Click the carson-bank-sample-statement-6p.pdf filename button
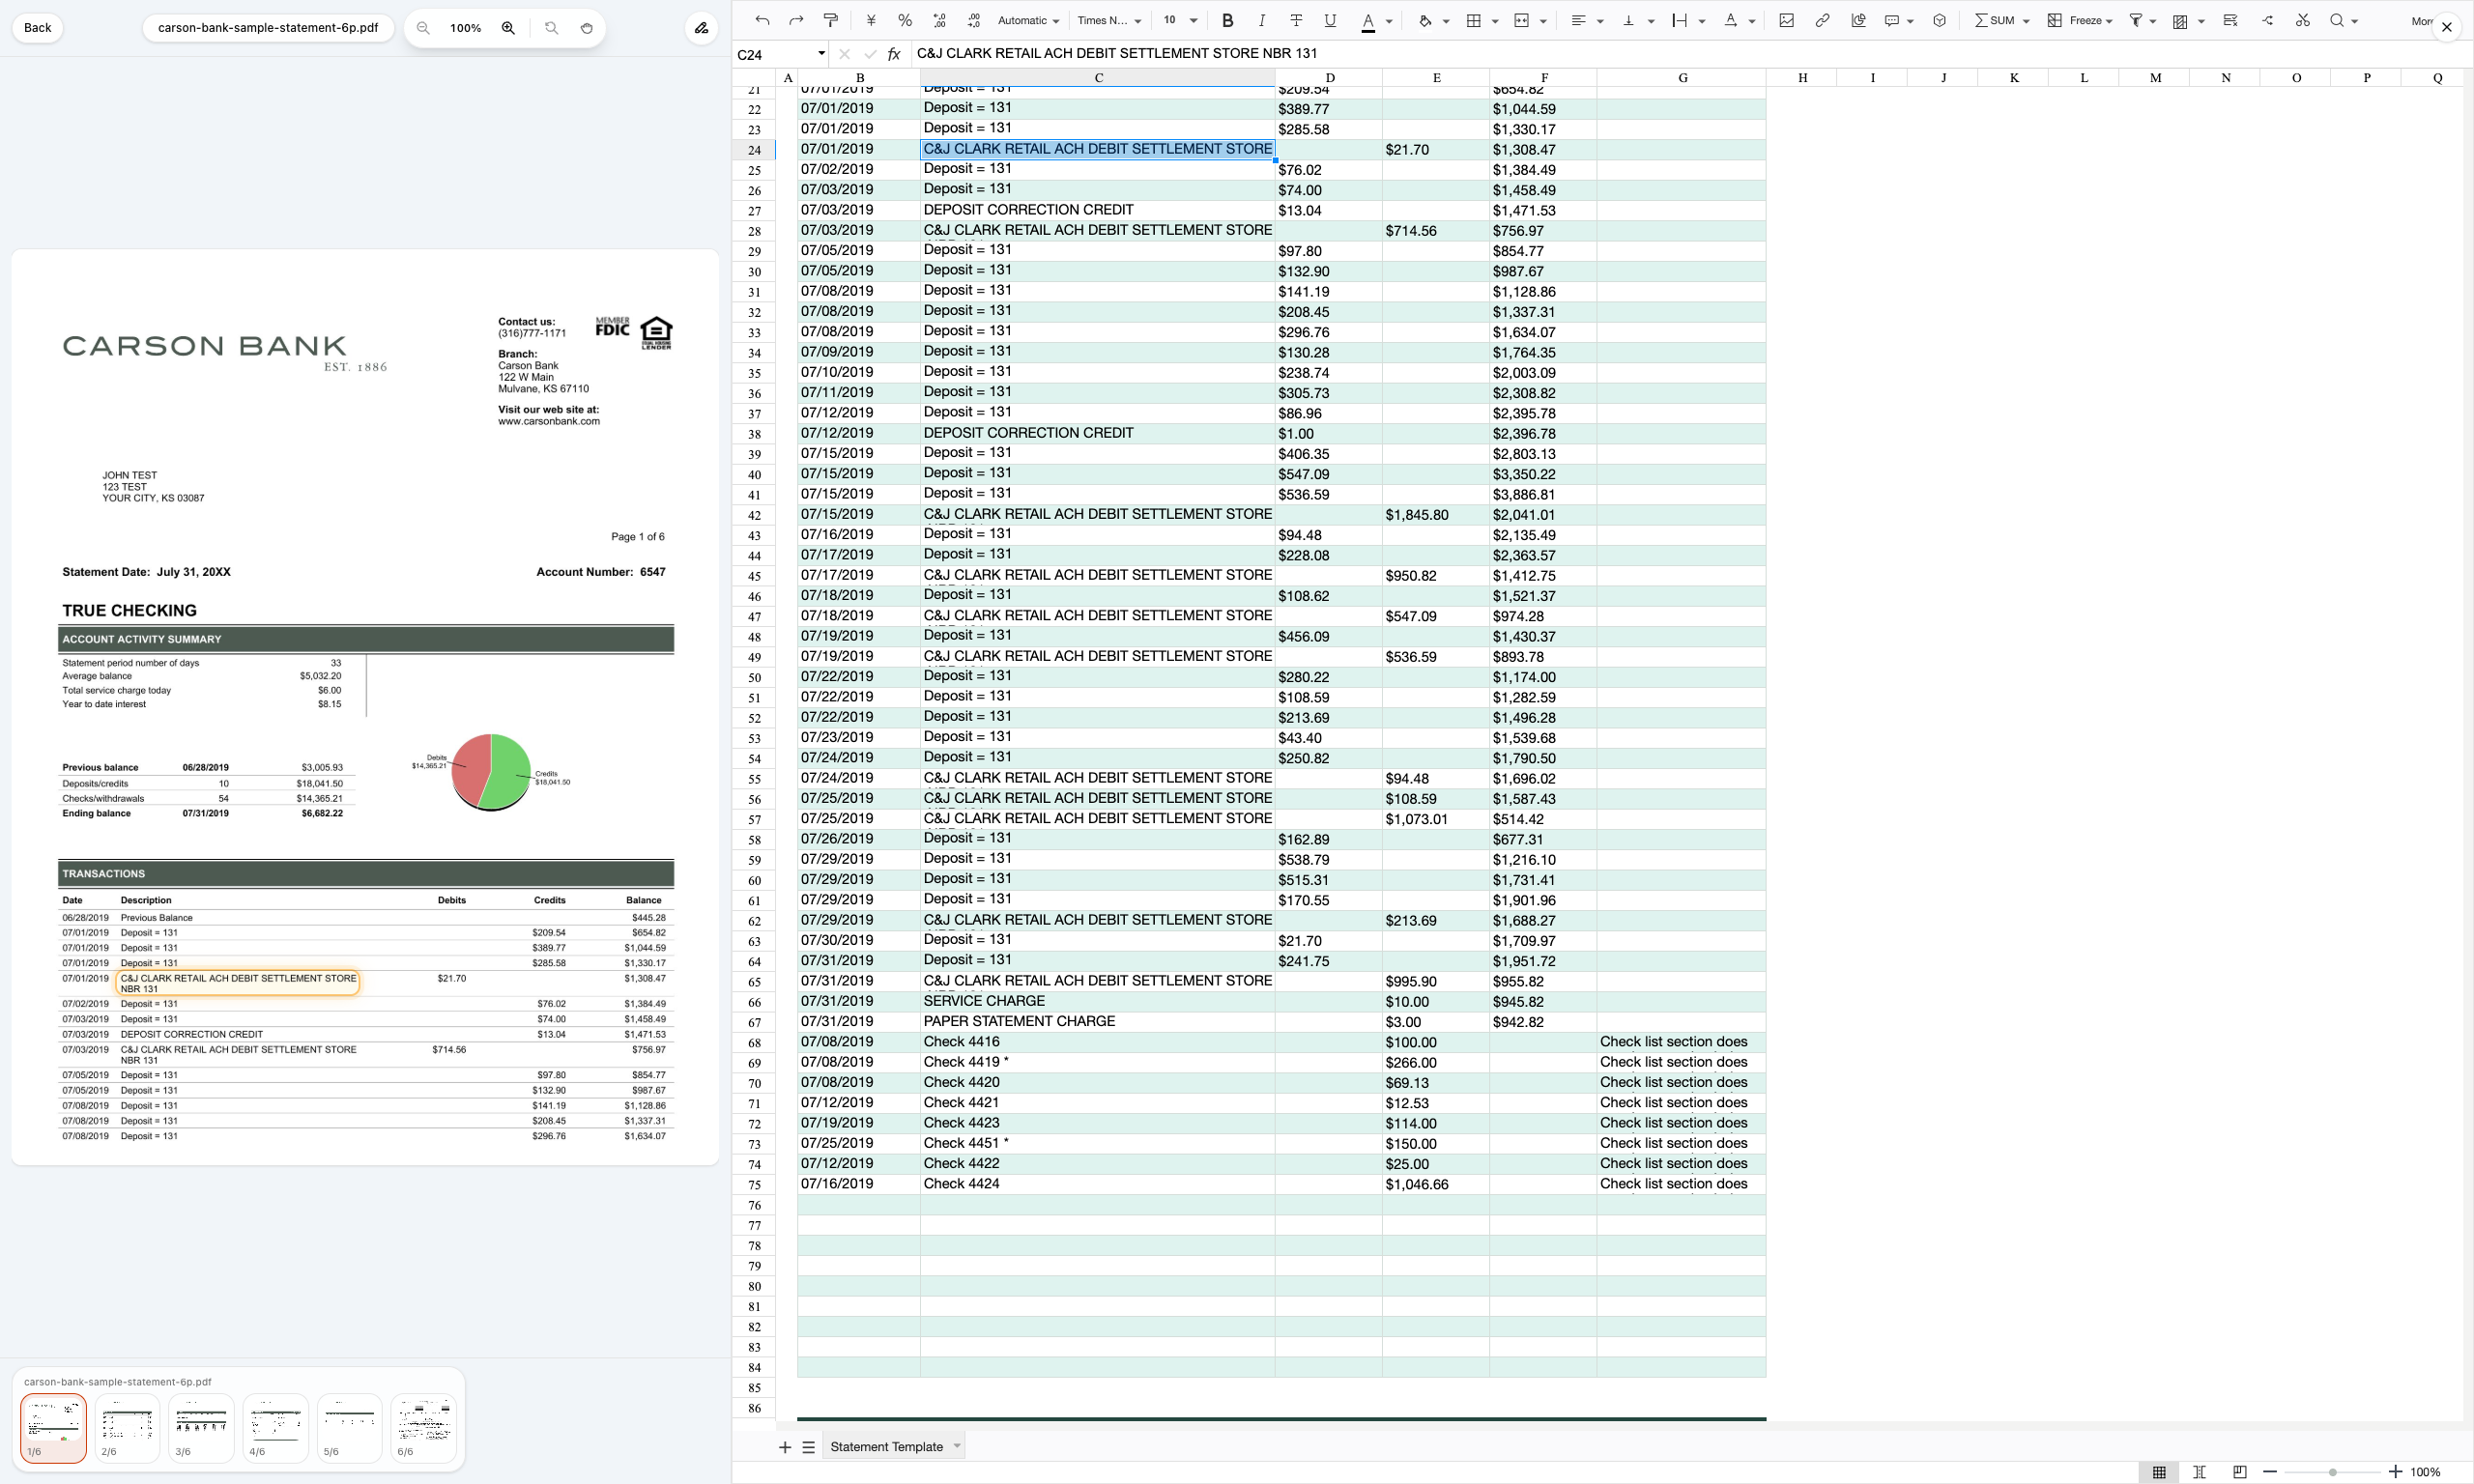This screenshot has width=2474, height=1484. [x=268, y=28]
